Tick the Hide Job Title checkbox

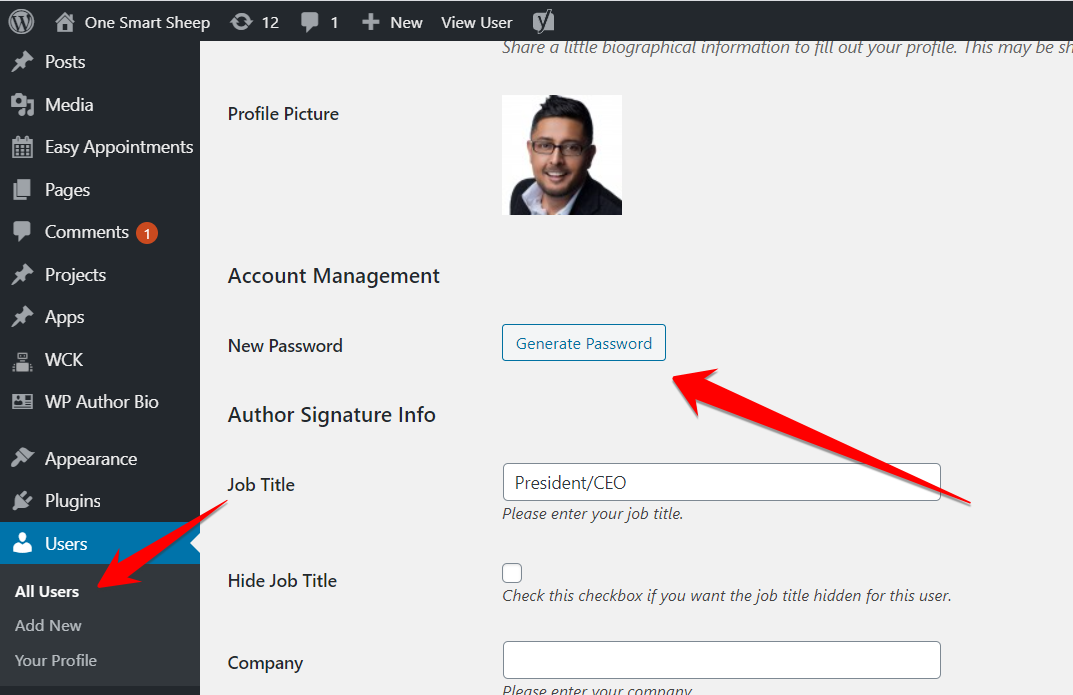[x=512, y=573]
